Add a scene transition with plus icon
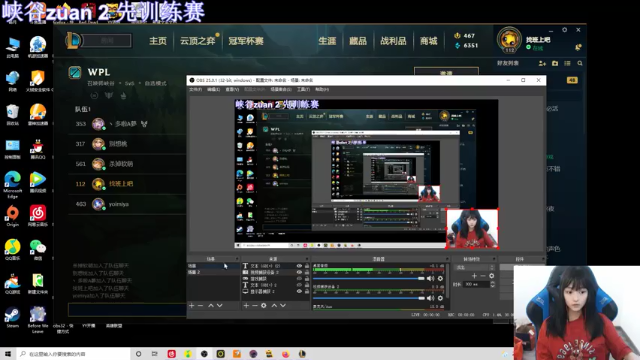 [x=474, y=276]
